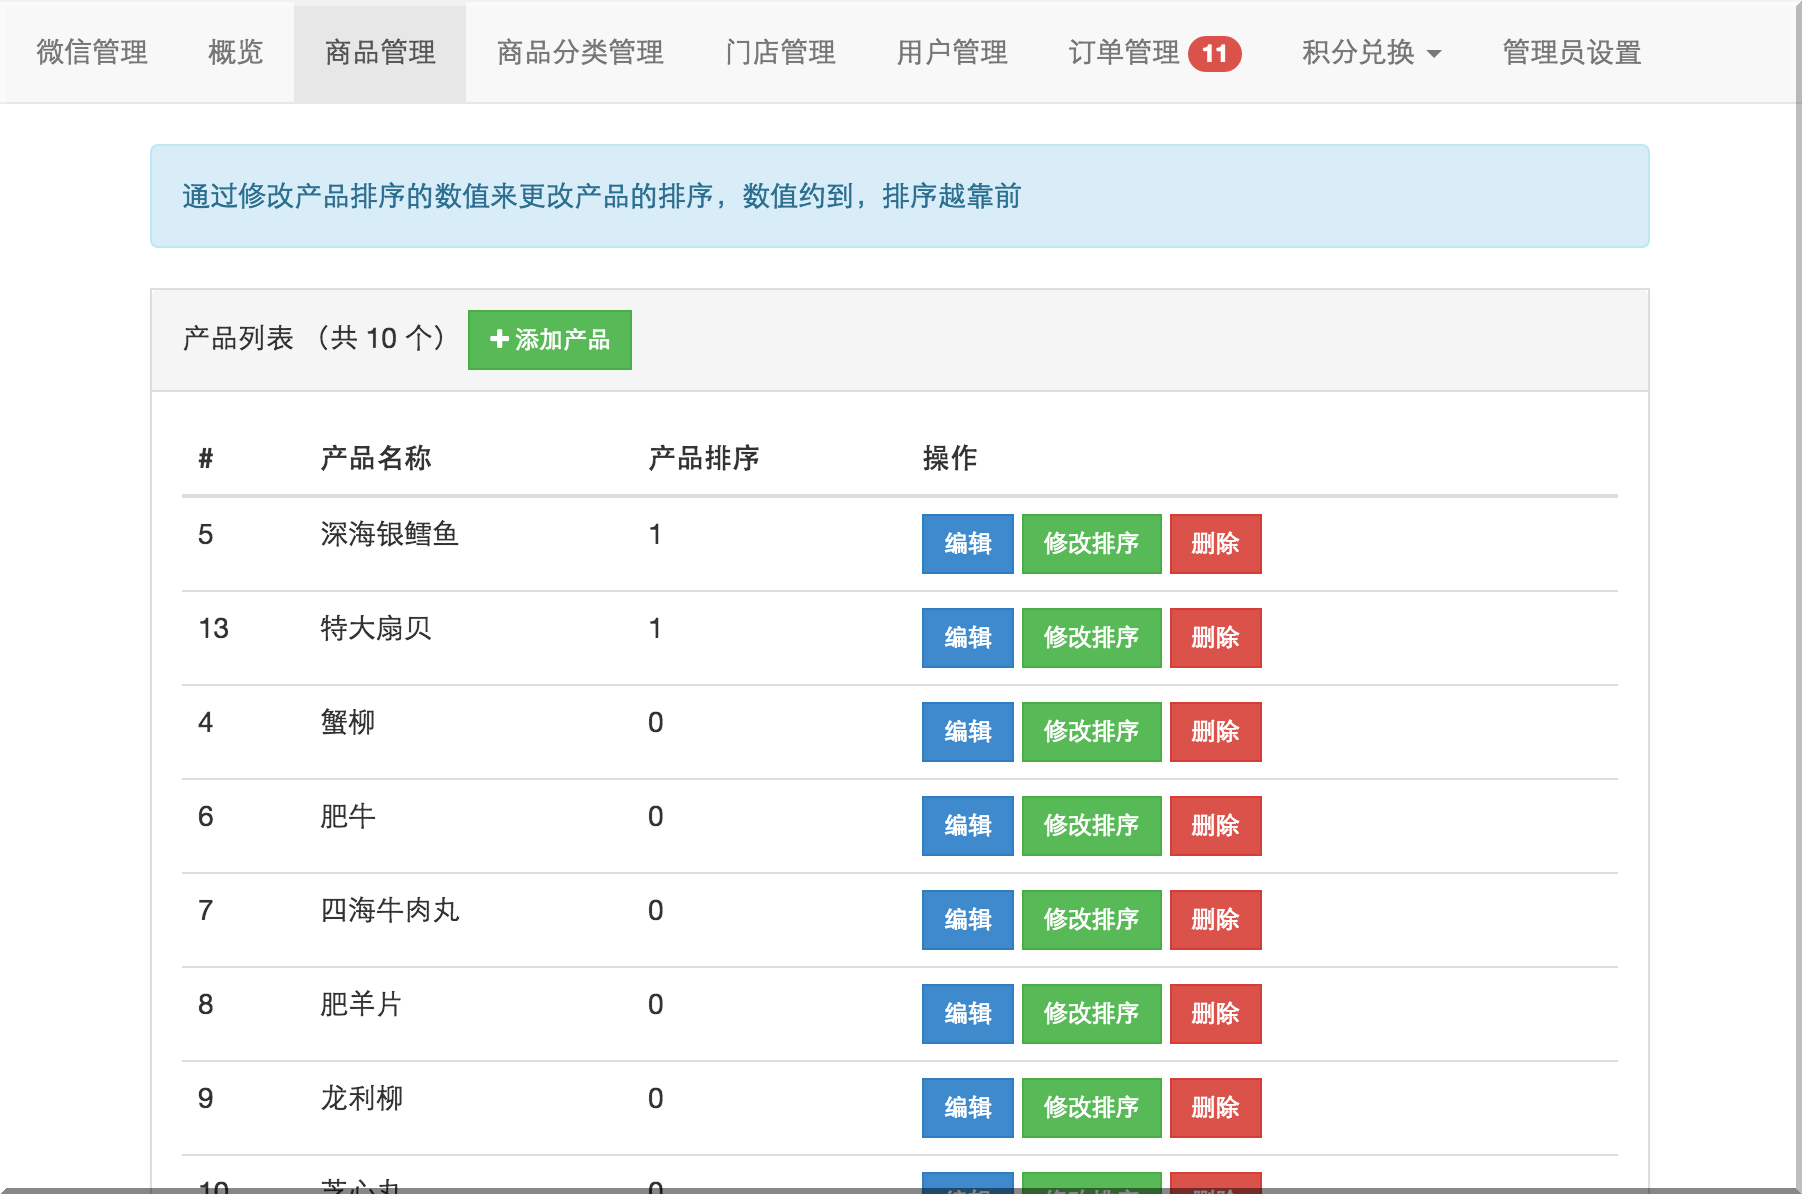Click 删除 for 四海牛肉丸
This screenshot has height=1194, width=1802.
tap(1215, 919)
